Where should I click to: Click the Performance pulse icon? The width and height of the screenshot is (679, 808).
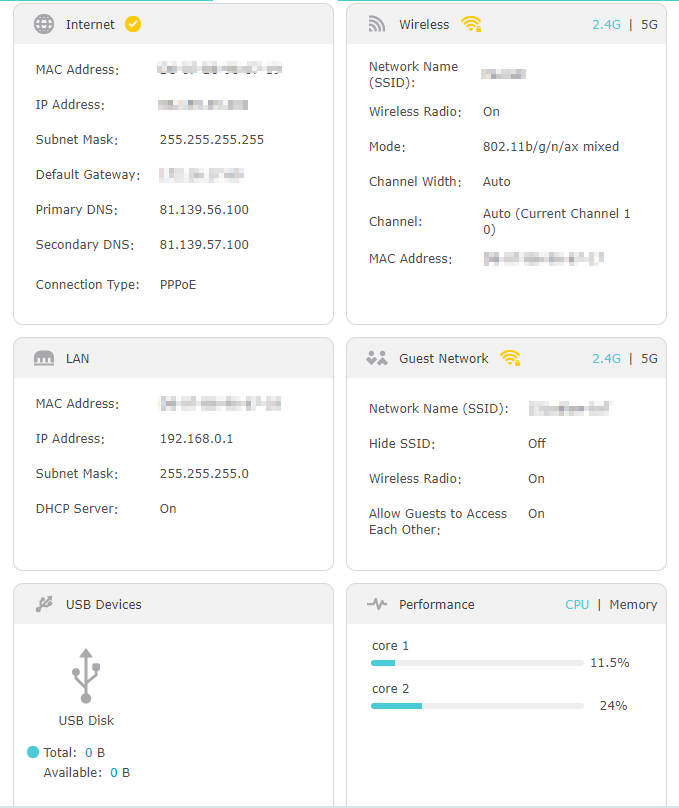pos(377,604)
